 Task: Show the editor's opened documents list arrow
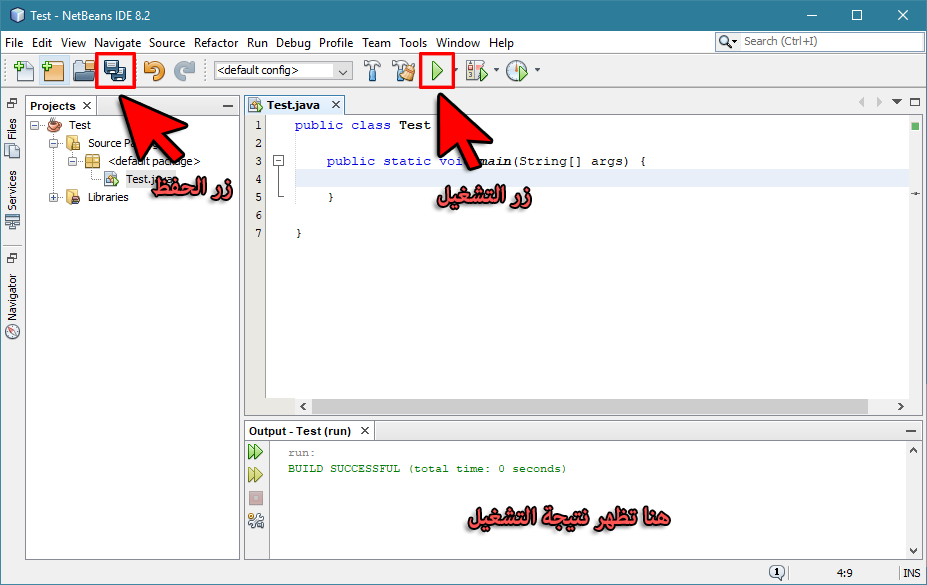pos(897,102)
